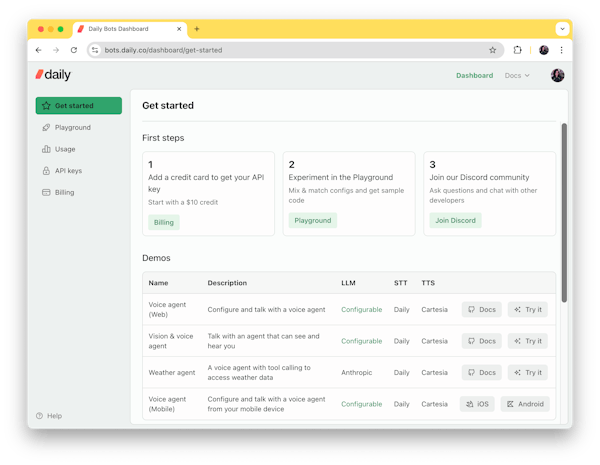Close the Daily Bots Dashboard tab

coord(179,29)
